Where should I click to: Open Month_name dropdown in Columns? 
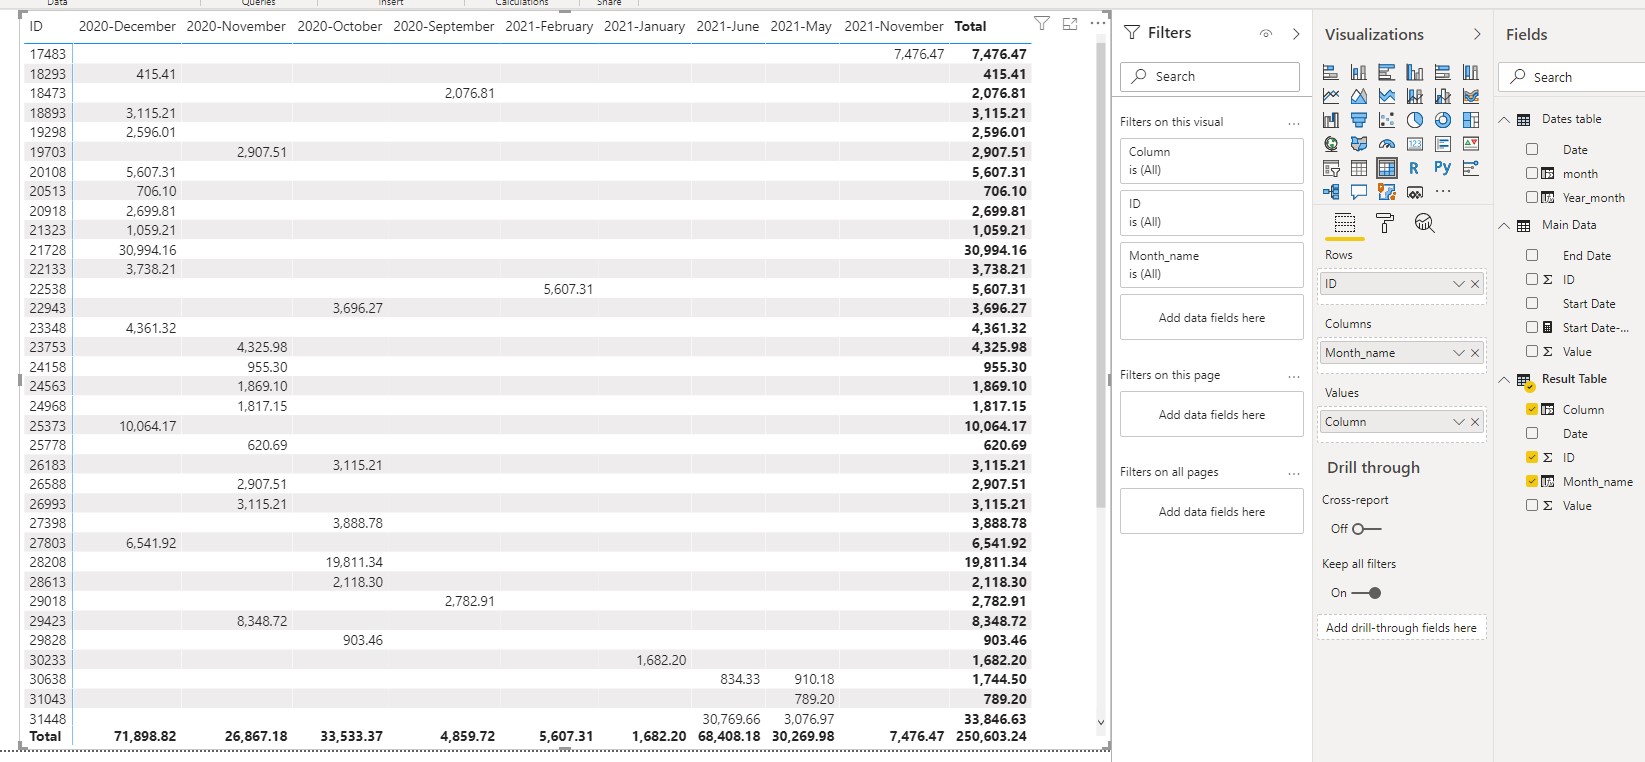tap(1459, 353)
